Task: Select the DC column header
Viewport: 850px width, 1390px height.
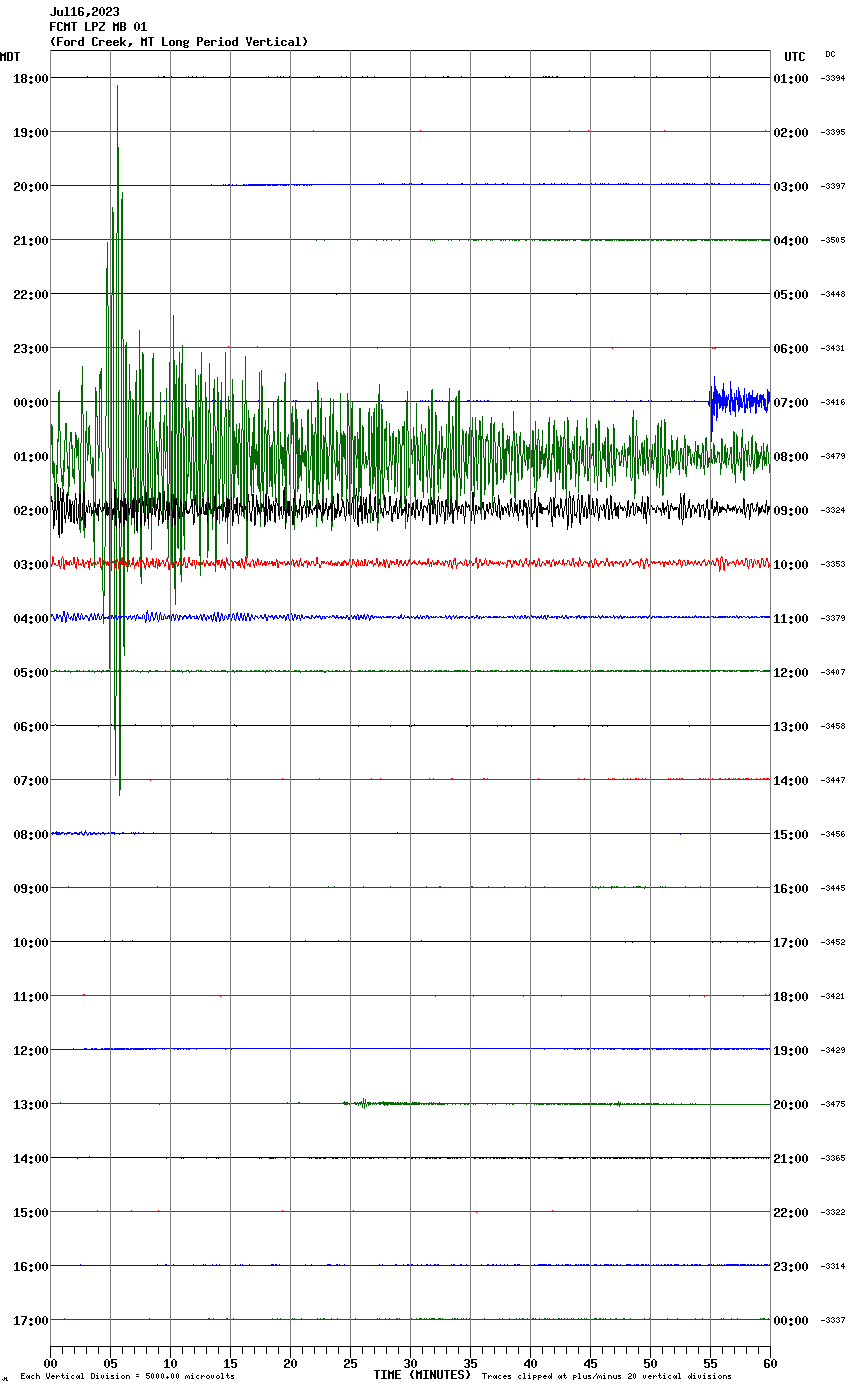Action: tap(830, 54)
